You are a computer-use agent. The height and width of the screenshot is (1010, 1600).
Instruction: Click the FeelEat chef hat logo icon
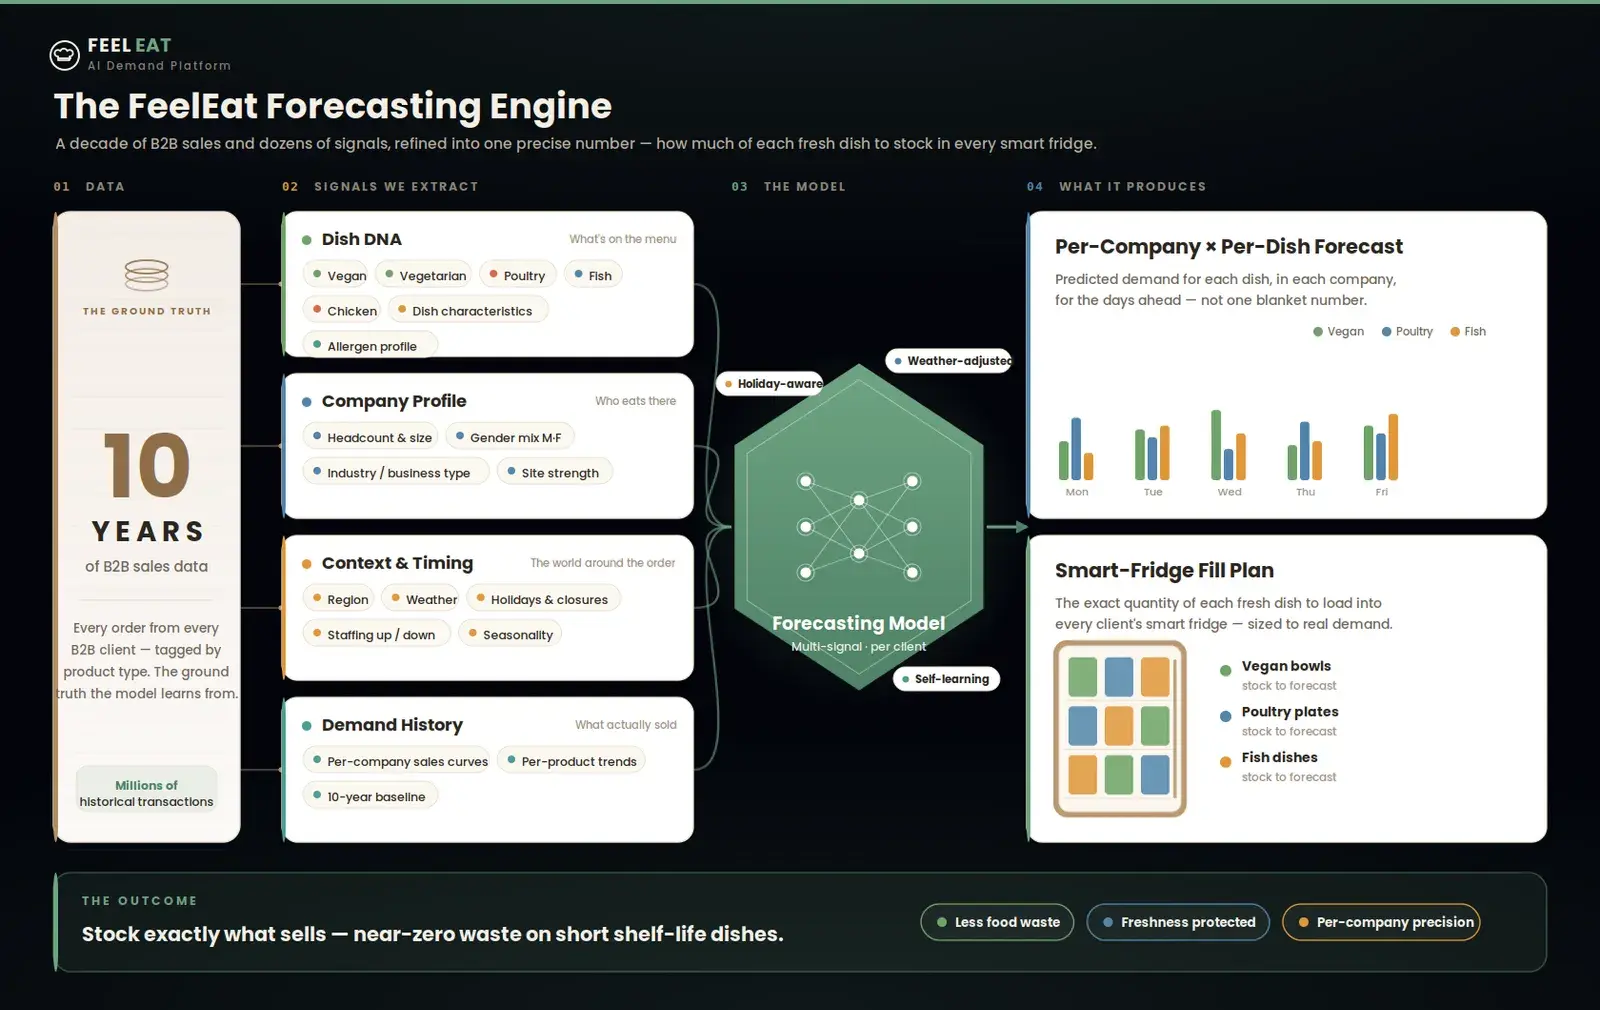tap(64, 55)
